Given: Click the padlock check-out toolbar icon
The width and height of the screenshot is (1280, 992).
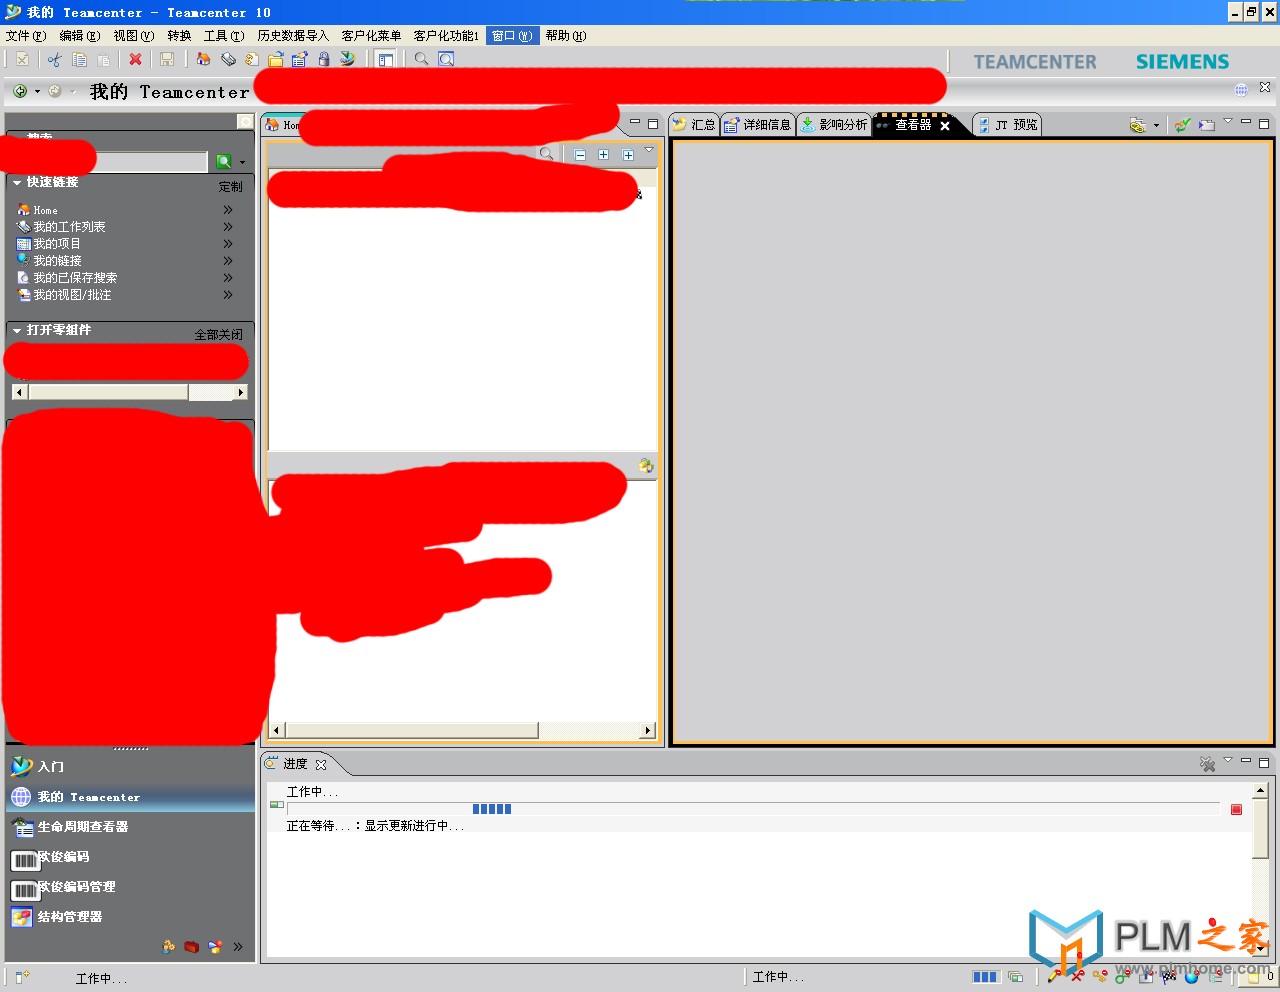Looking at the screenshot, I should (324, 59).
